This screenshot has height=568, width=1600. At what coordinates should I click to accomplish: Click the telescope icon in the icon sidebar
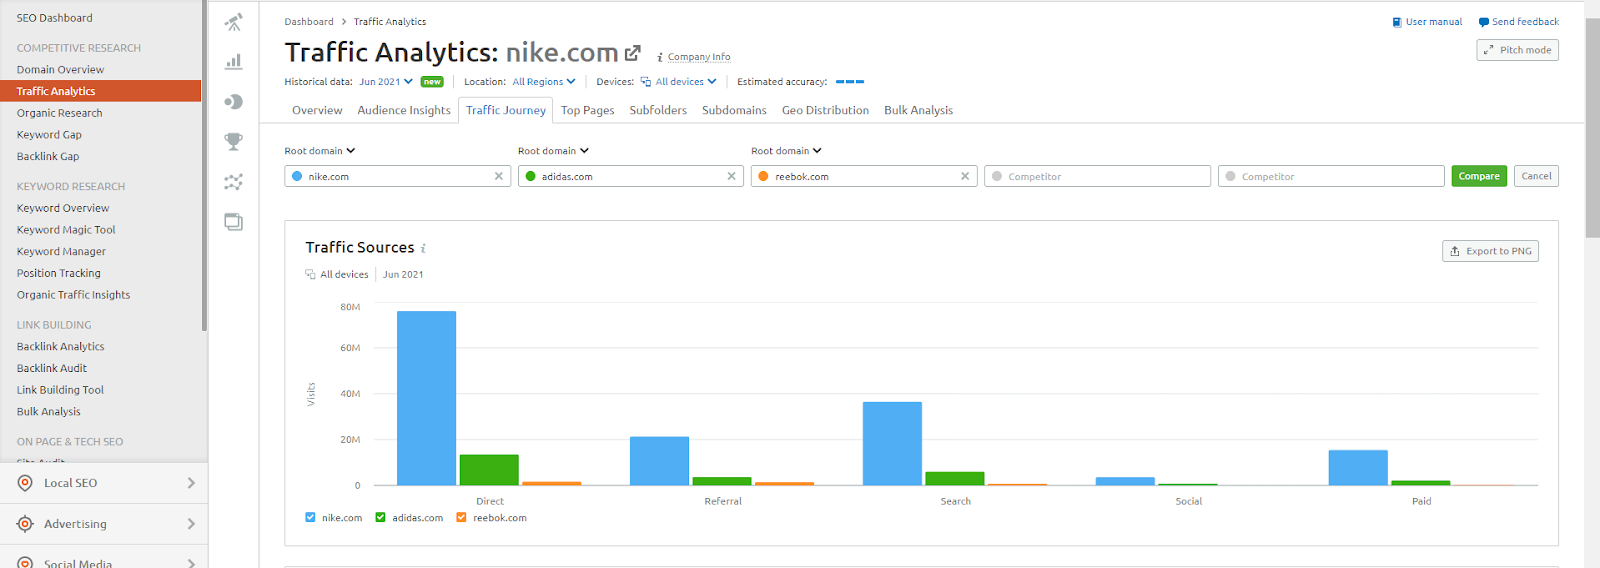(233, 22)
